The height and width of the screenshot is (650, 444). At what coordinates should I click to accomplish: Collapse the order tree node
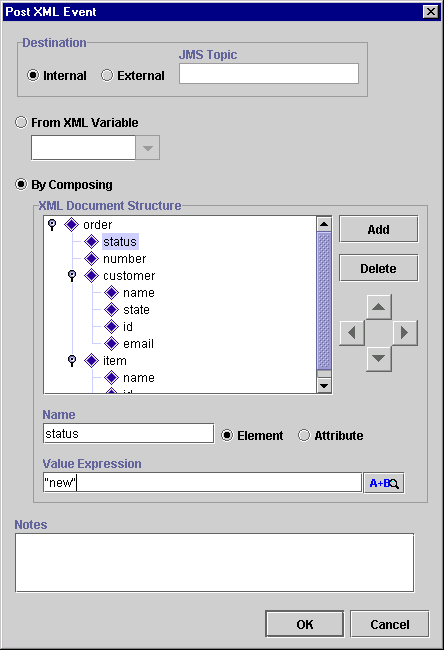pos(52,225)
